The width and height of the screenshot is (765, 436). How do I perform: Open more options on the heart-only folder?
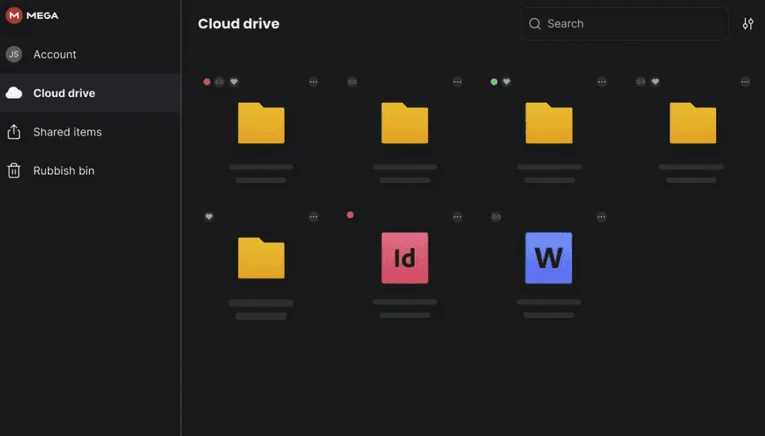(314, 217)
